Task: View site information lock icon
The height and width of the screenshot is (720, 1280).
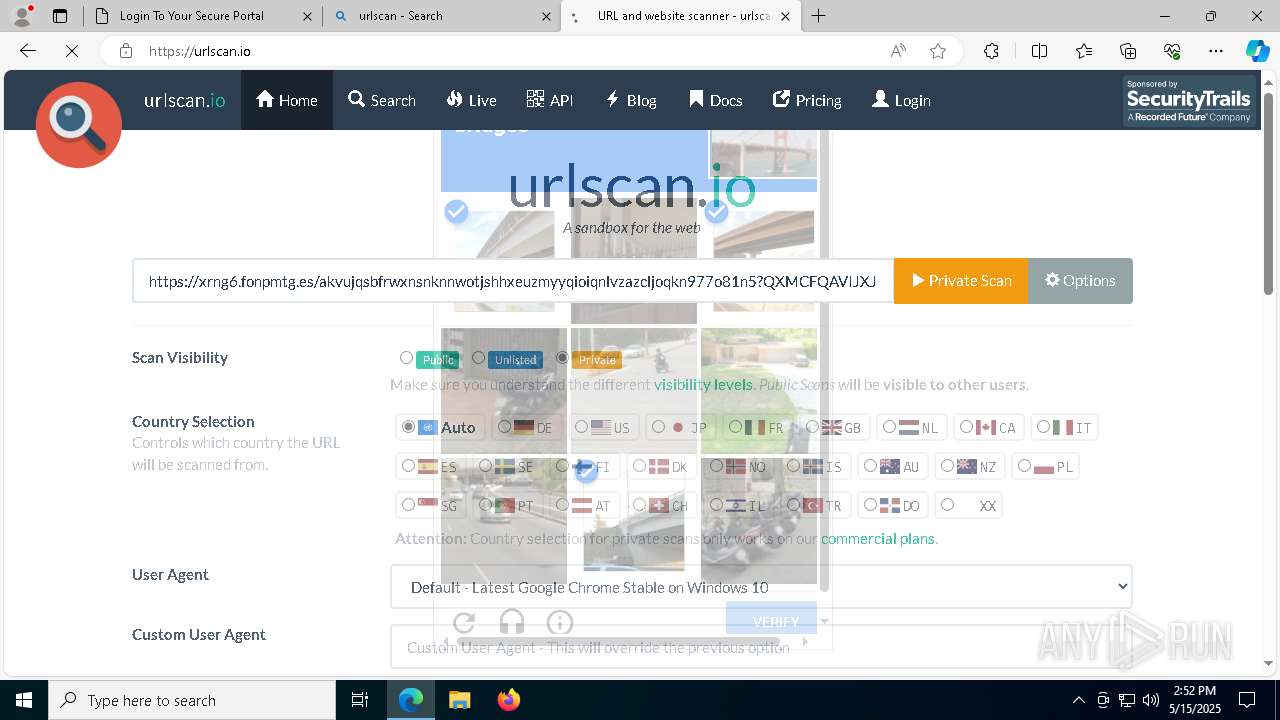Action: 126,51
